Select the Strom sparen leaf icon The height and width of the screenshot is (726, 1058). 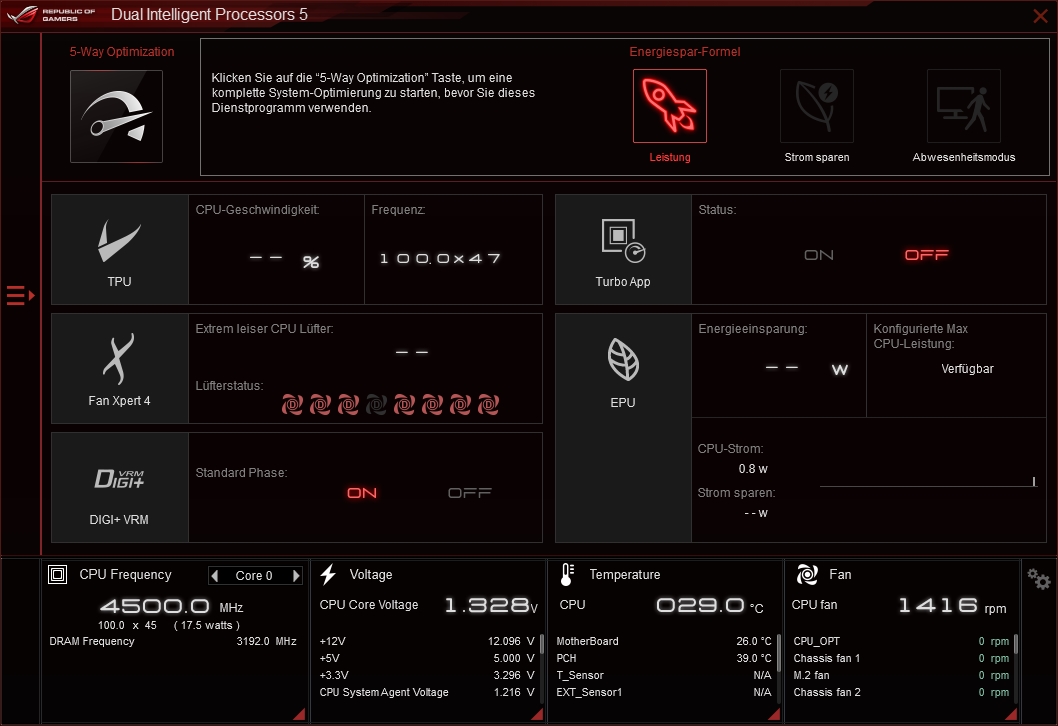tap(816, 106)
